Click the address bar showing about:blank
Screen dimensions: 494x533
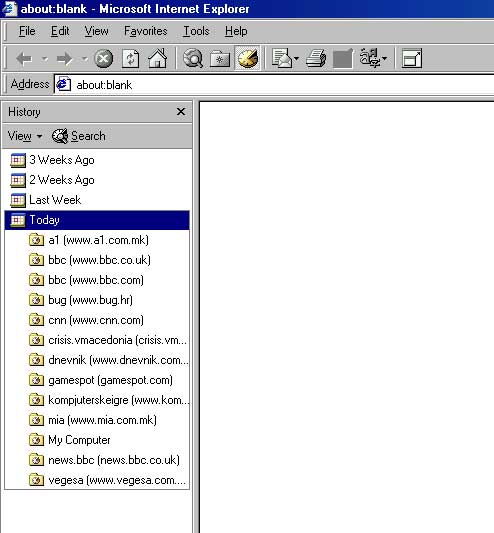click(274, 85)
